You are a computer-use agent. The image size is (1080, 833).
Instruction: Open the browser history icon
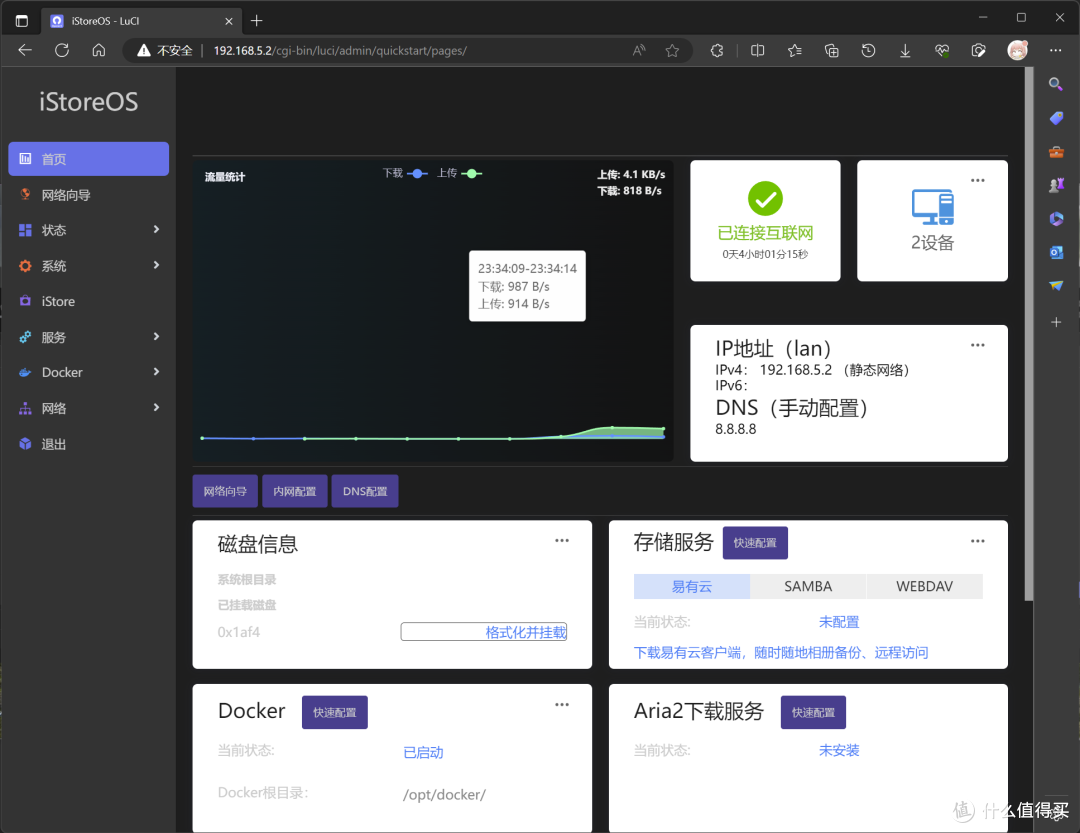(x=868, y=50)
